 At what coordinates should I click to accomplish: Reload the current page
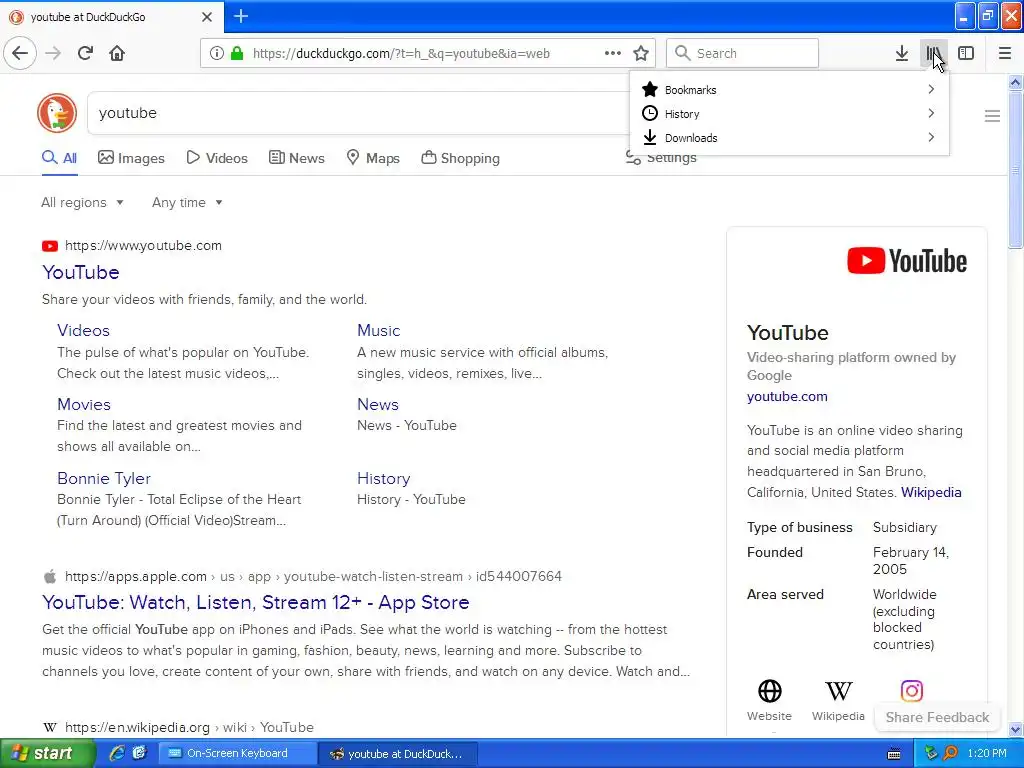(85, 53)
